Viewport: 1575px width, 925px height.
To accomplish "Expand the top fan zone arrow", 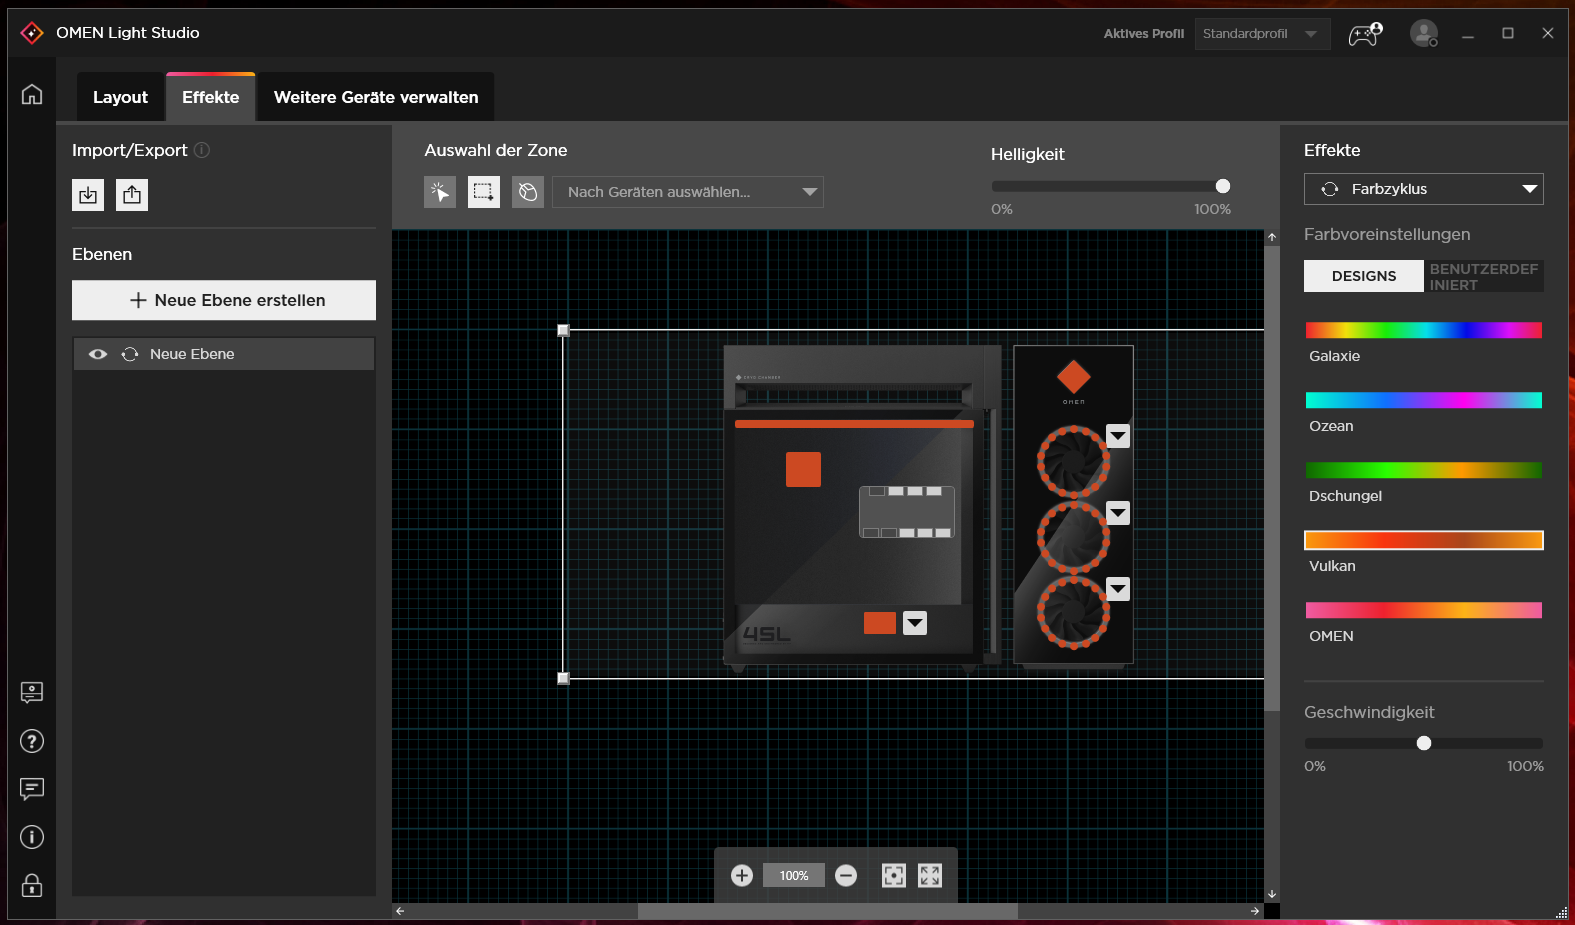I will (1118, 436).
